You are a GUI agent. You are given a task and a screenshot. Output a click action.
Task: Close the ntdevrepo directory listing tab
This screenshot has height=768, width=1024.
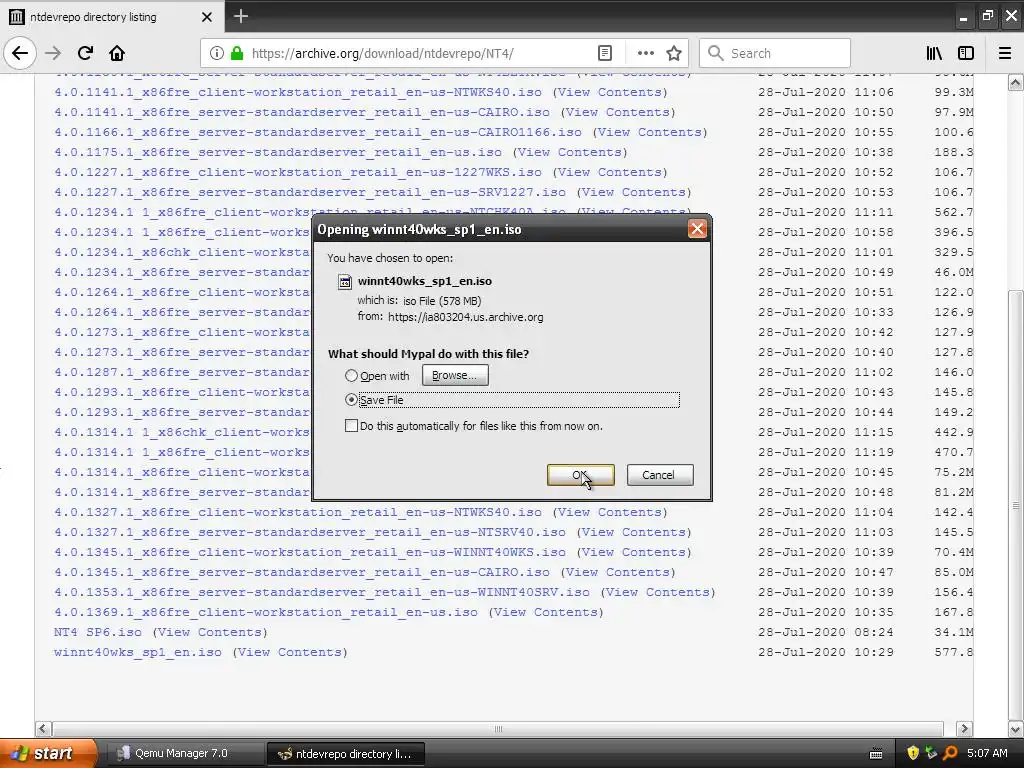click(206, 17)
